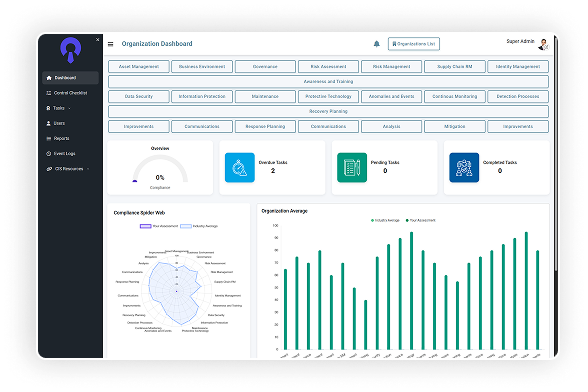Click the Dashboard home icon in sidebar
The height and width of the screenshot is (392, 588).
pyautogui.click(x=49, y=78)
